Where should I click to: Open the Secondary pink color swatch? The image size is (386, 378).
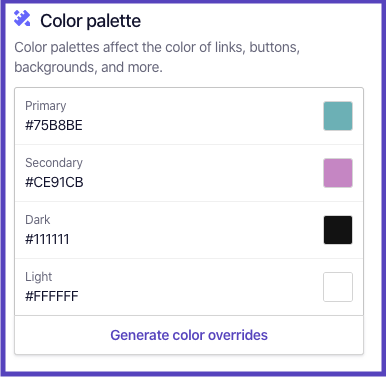(x=338, y=173)
